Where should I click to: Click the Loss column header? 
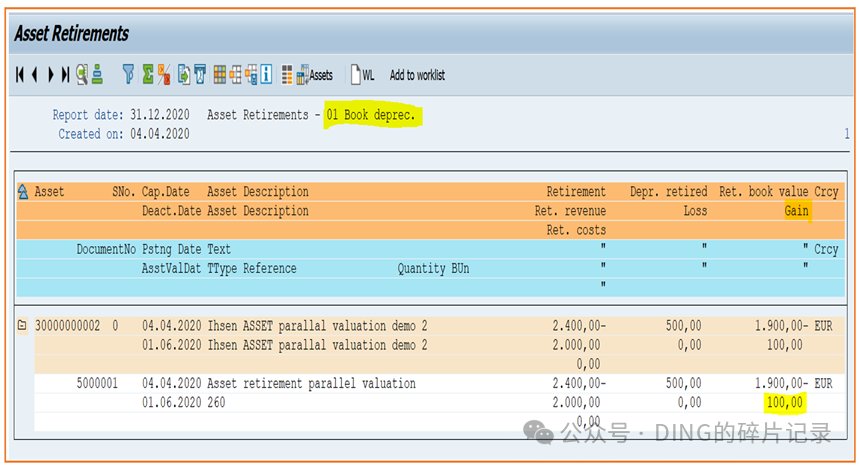click(x=695, y=211)
